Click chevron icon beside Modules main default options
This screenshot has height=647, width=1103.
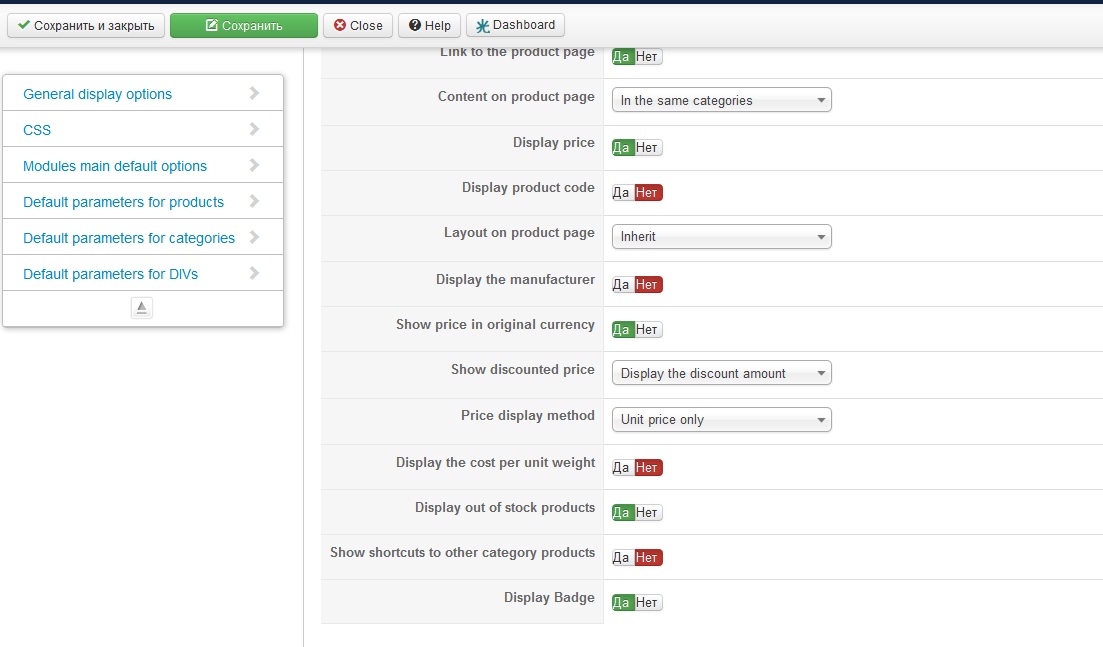(x=254, y=165)
